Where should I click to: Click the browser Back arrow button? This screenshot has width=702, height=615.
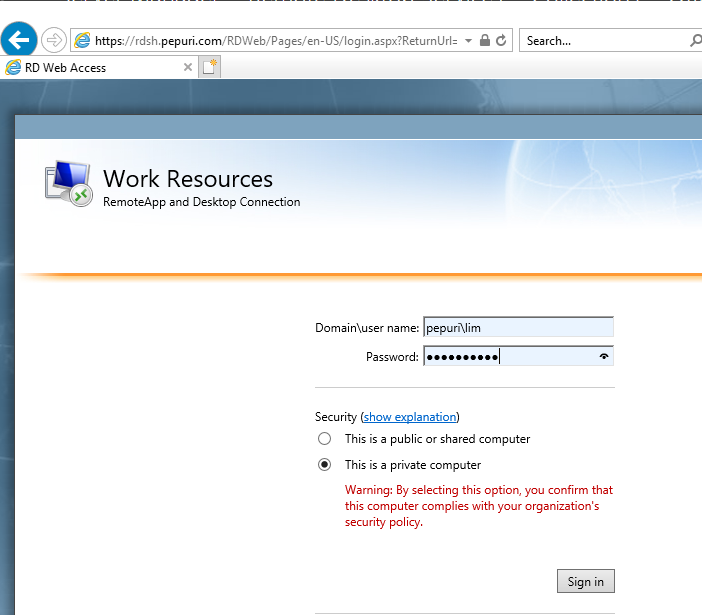19,40
